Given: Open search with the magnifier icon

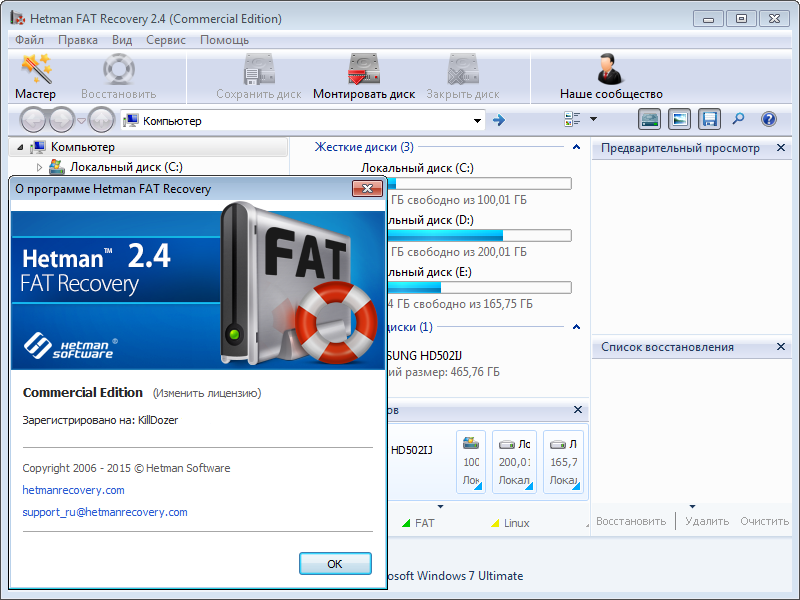Looking at the screenshot, I should [x=738, y=119].
